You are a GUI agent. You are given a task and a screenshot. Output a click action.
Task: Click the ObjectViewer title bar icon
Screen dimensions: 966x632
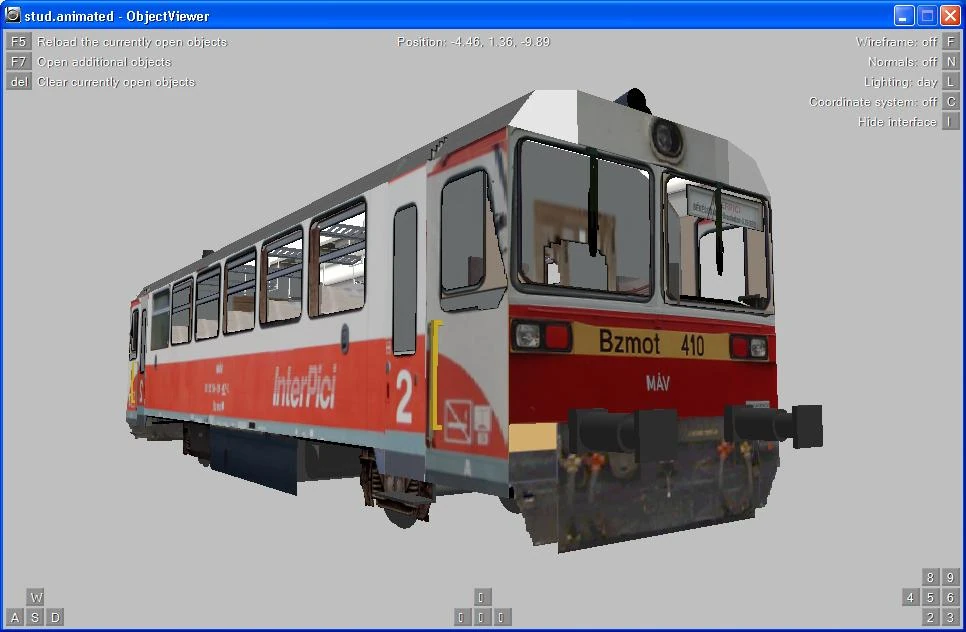coord(12,15)
